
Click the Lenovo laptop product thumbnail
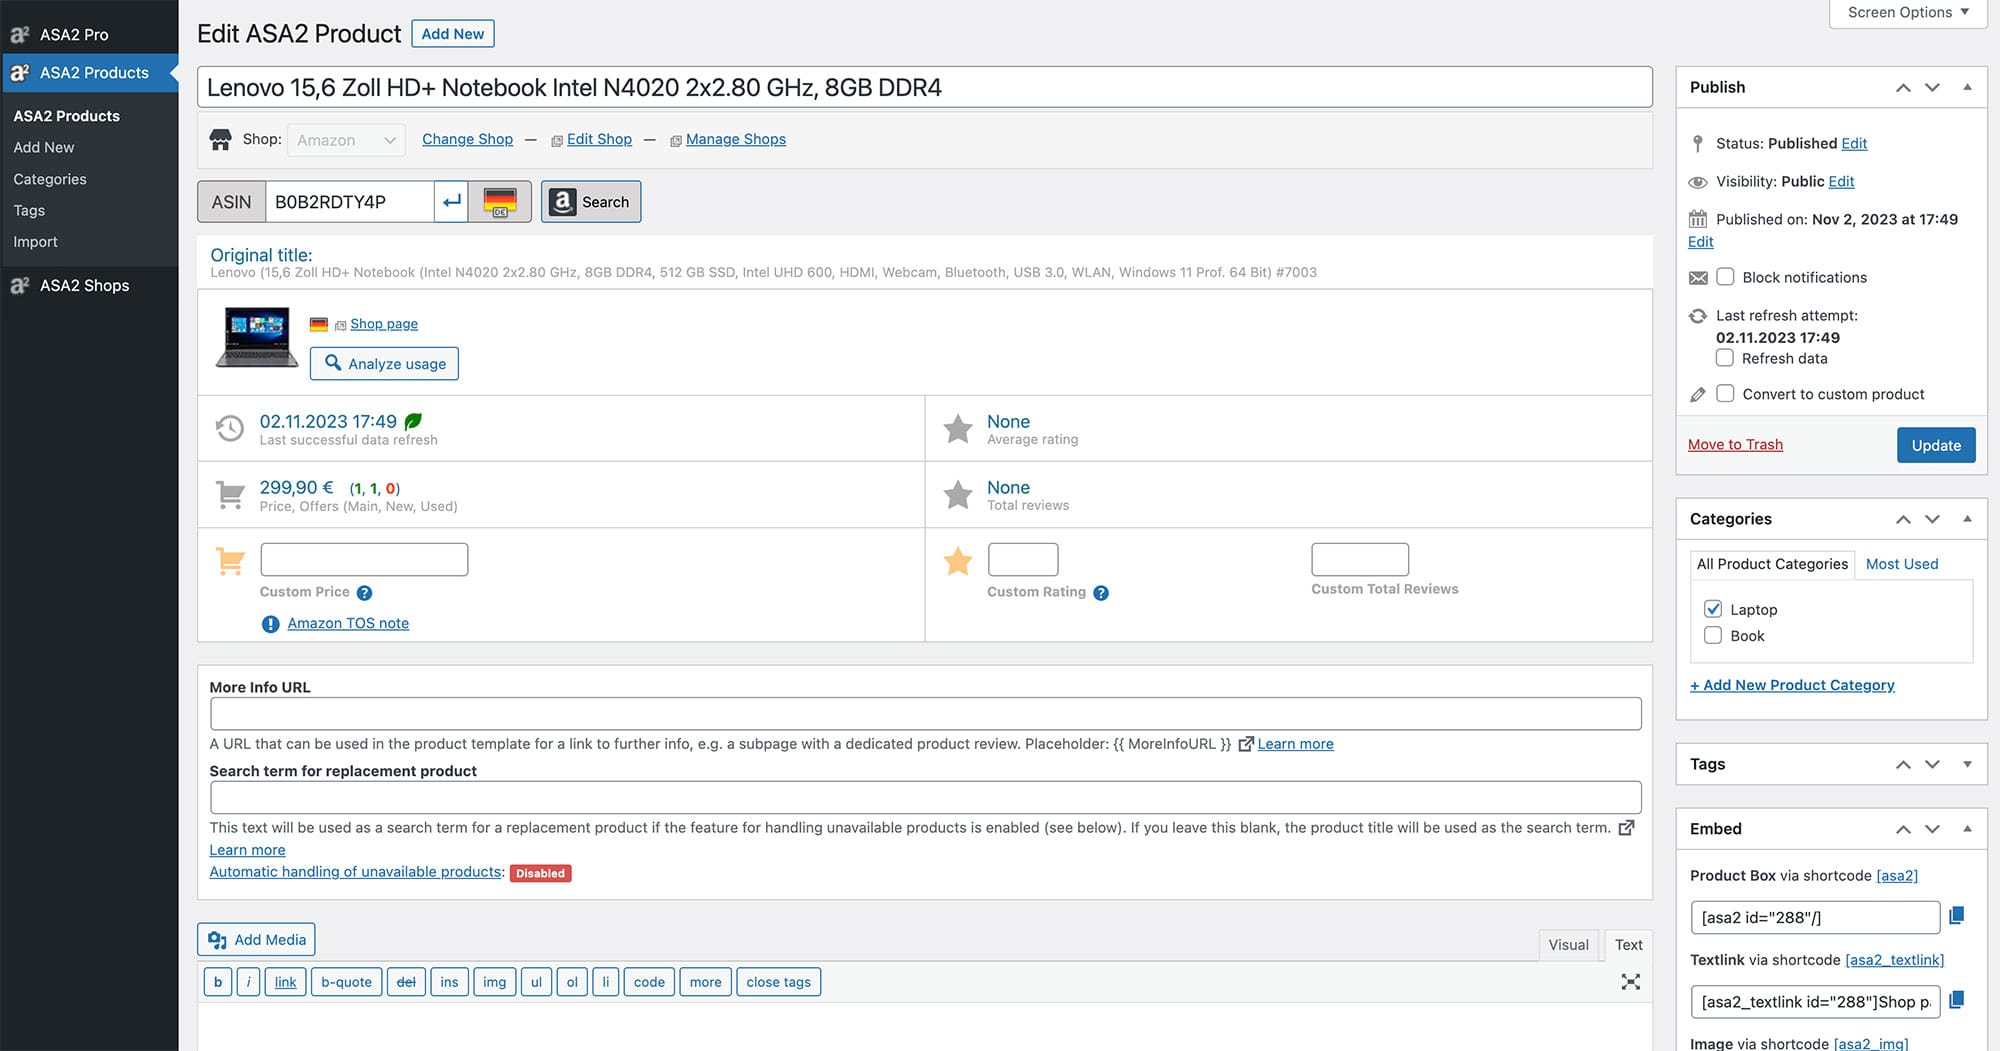[257, 338]
